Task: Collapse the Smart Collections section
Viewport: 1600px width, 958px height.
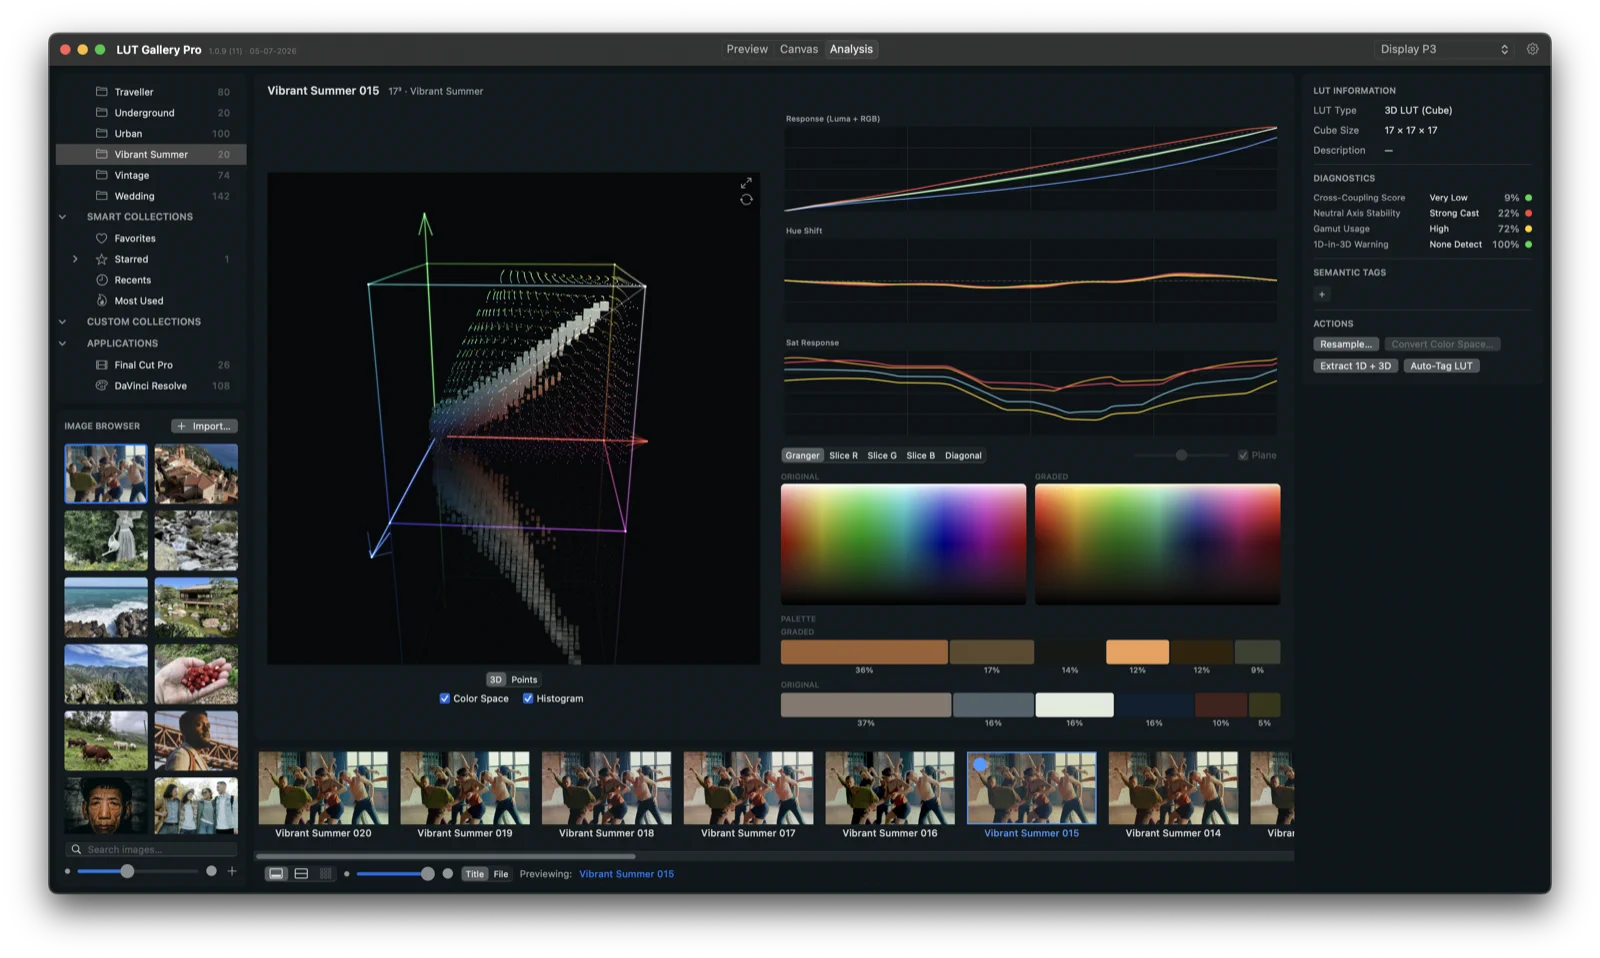Action: click(x=62, y=217)
